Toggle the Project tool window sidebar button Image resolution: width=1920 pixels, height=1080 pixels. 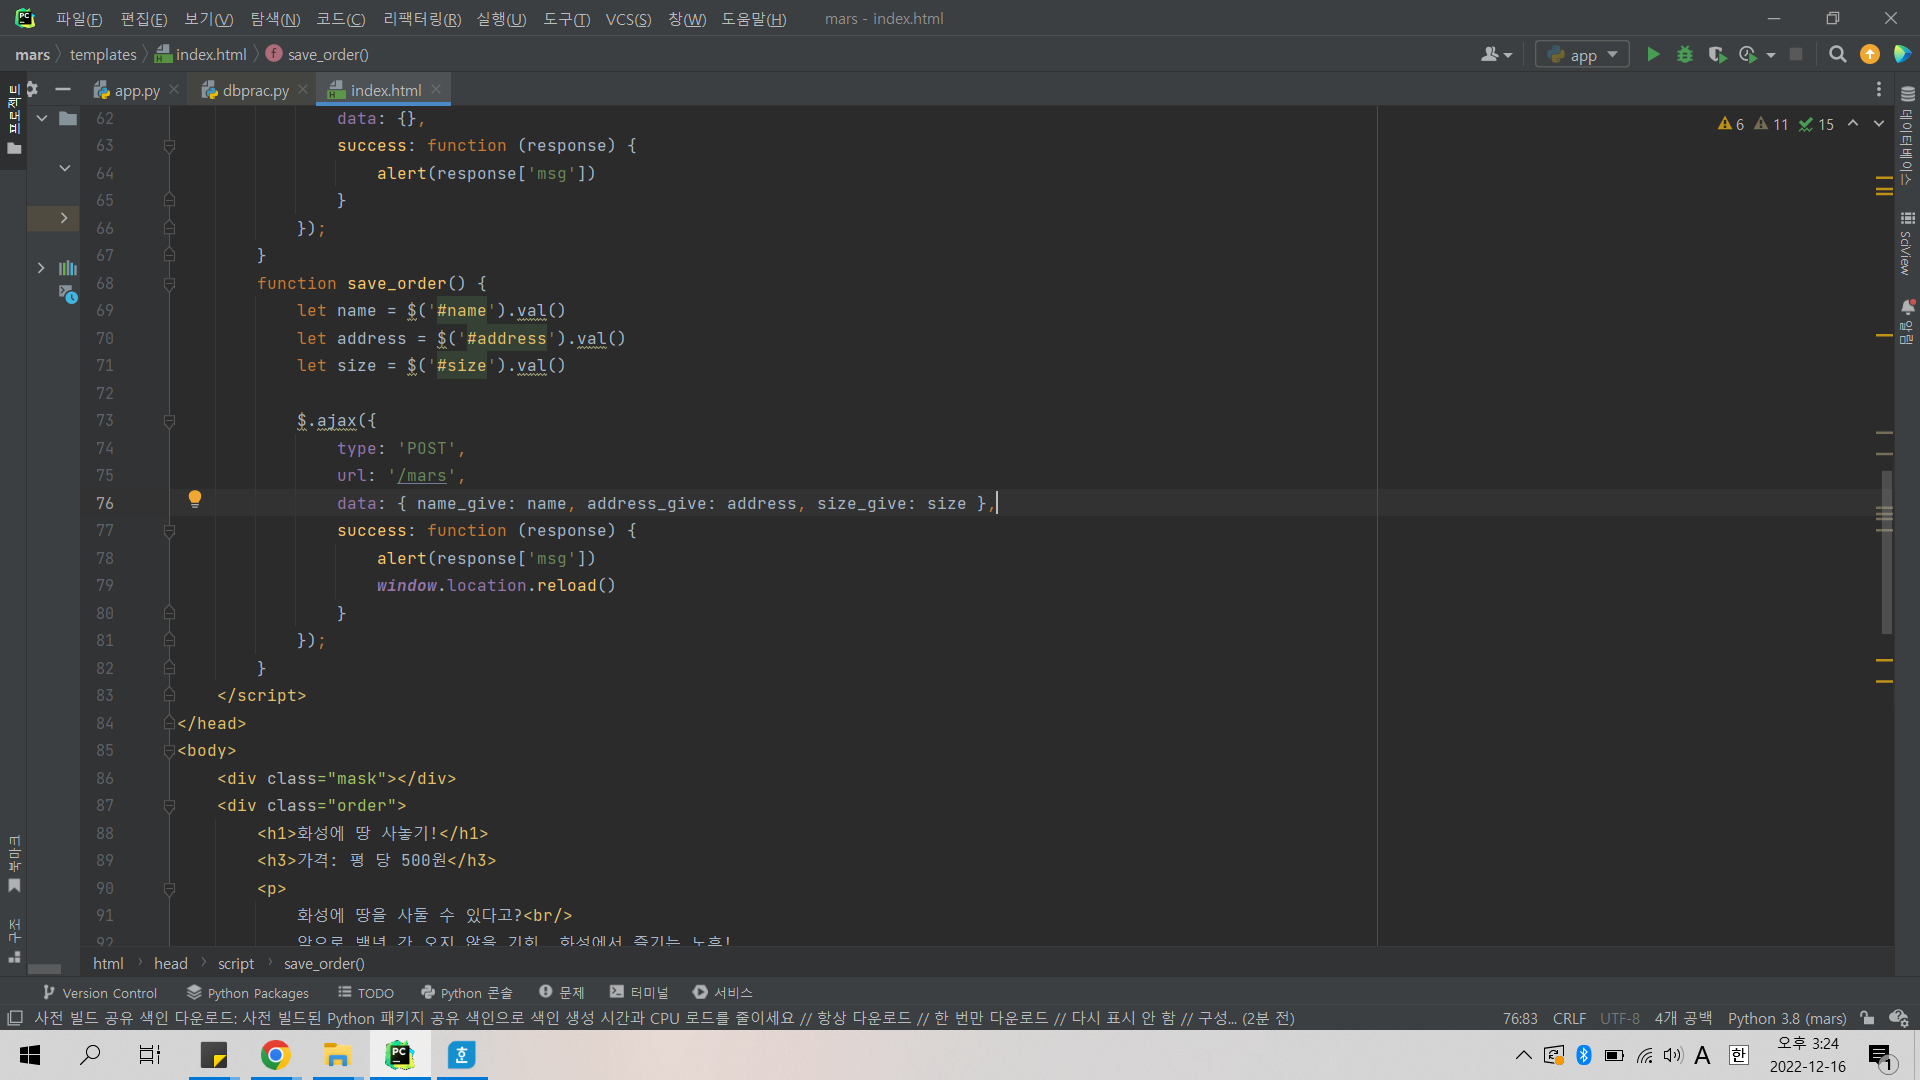tap(14, 120)
